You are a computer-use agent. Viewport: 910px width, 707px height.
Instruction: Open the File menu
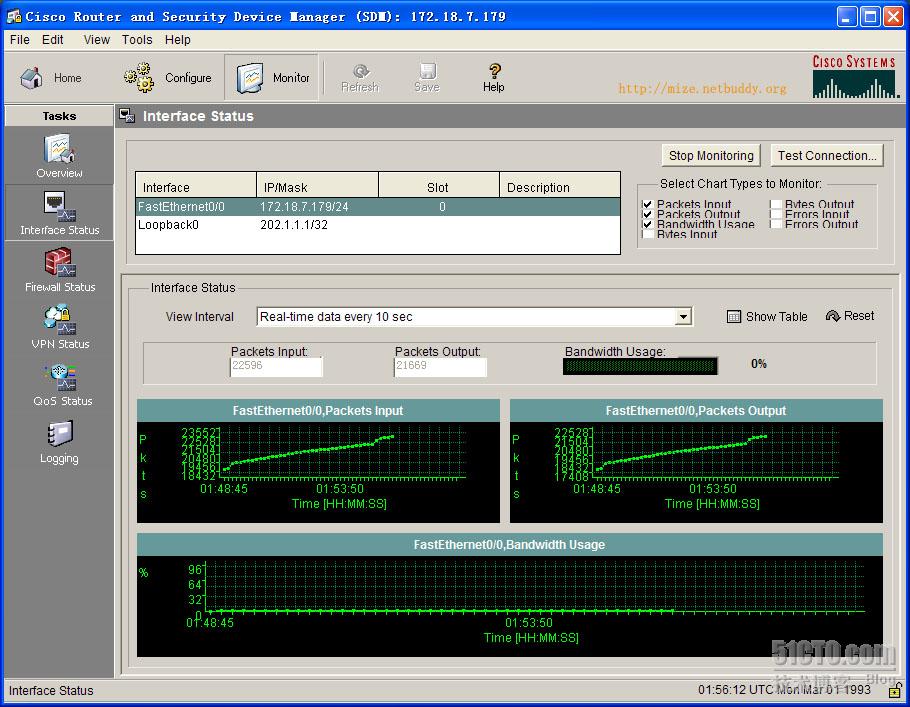coord(20,39)
